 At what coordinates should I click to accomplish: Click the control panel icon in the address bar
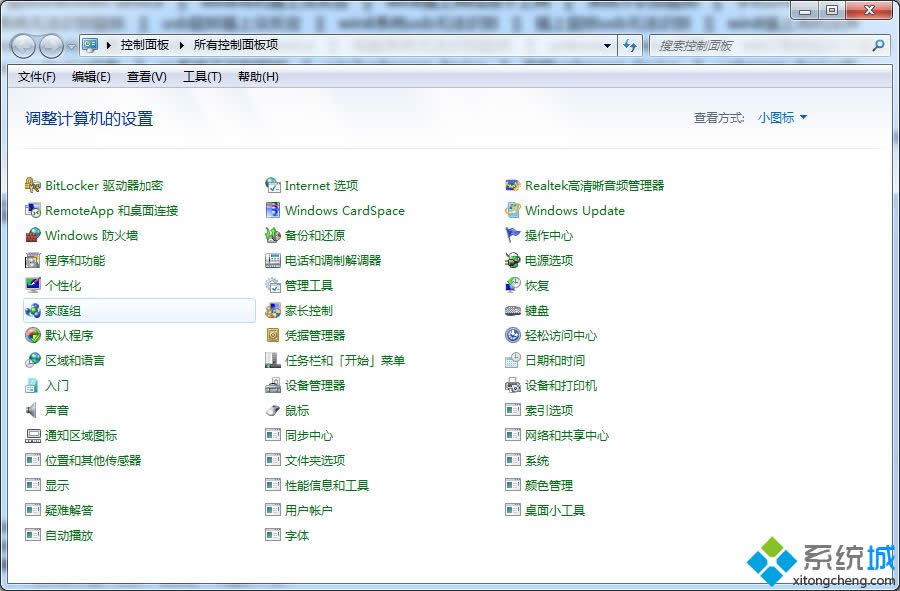[x=90, y=45]
